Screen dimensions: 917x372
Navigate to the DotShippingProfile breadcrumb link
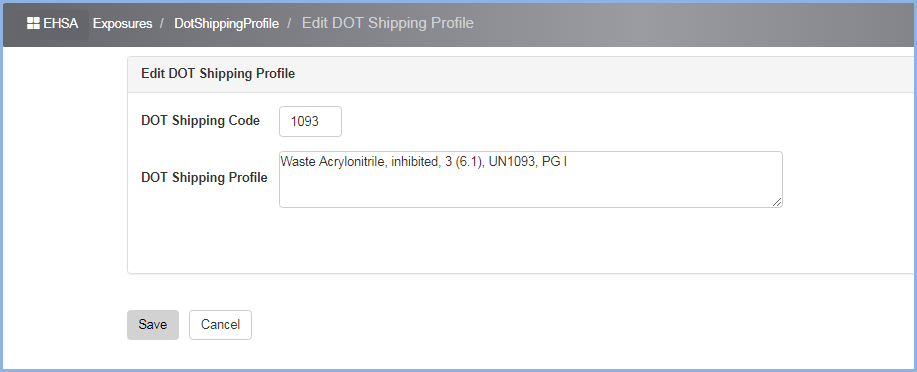coord(226,23)
